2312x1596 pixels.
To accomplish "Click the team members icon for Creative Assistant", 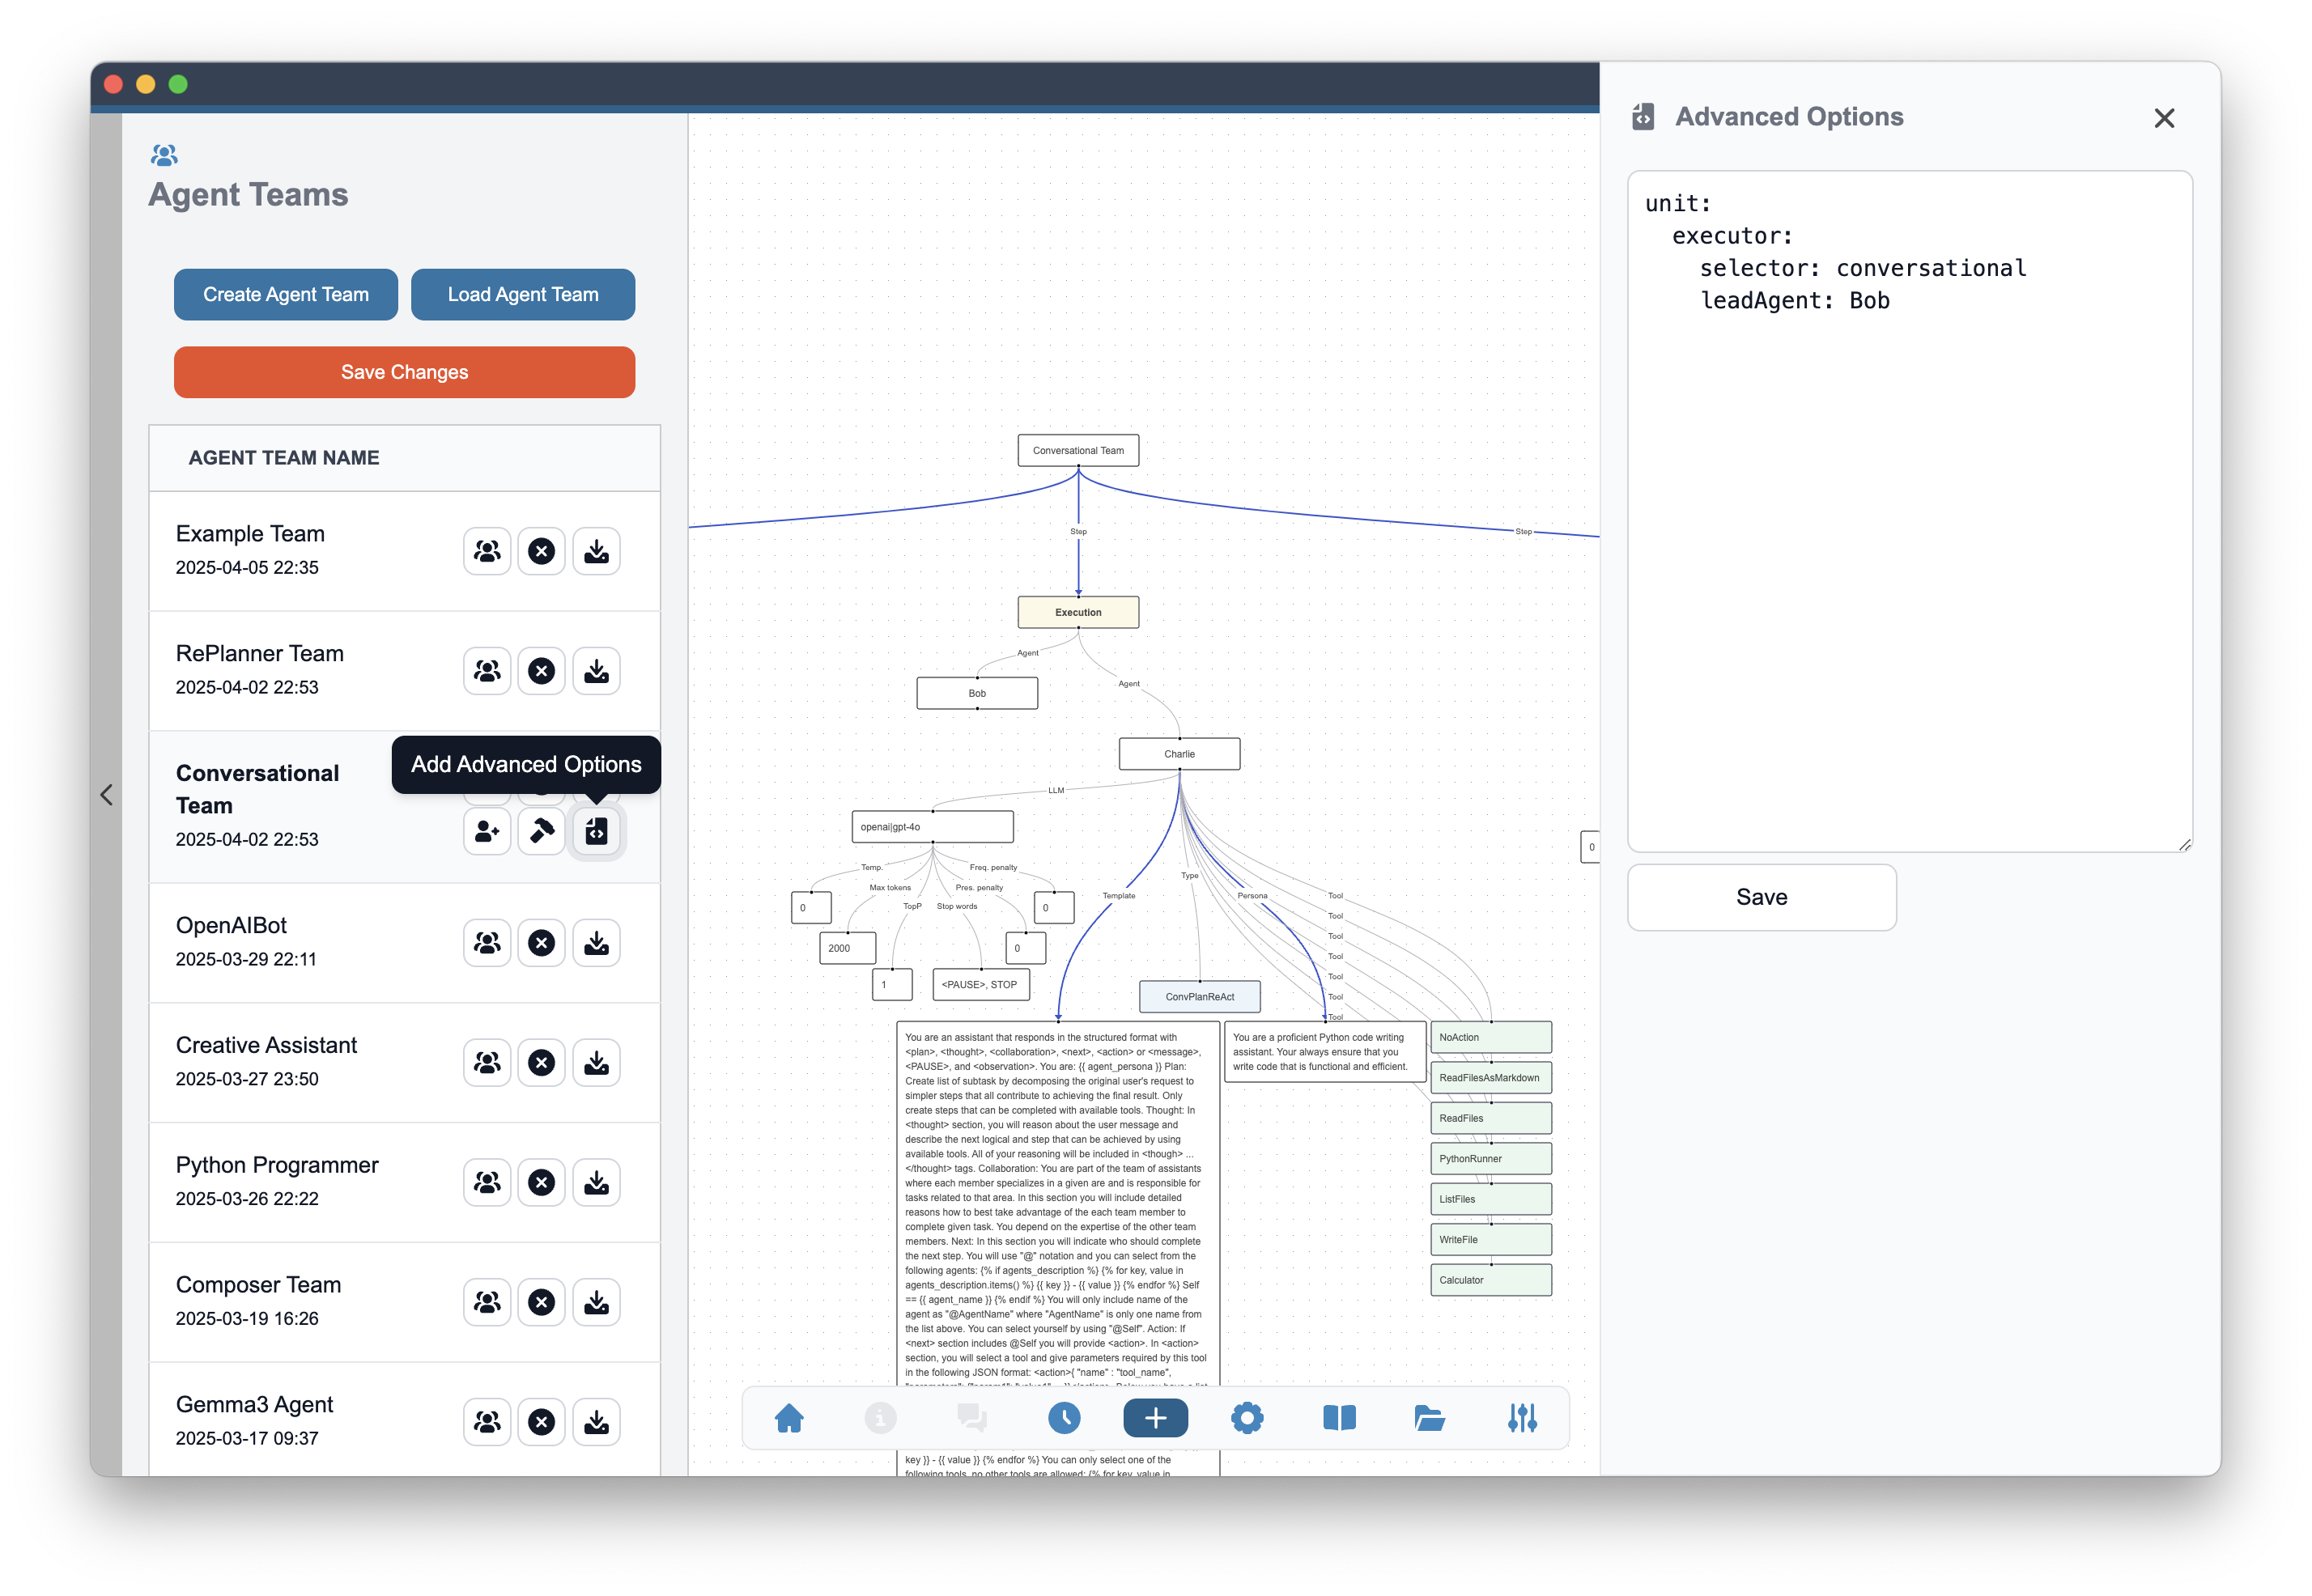I will click(x=487, y=1063).
